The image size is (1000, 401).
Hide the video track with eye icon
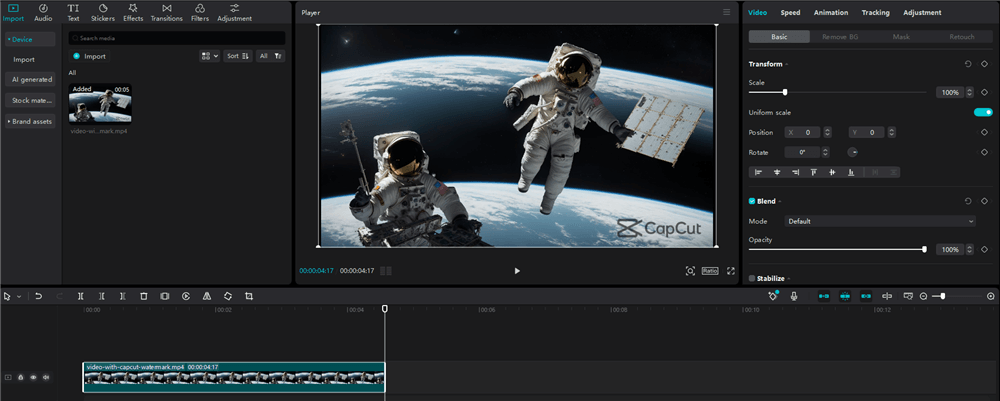(x=33, y=377)
